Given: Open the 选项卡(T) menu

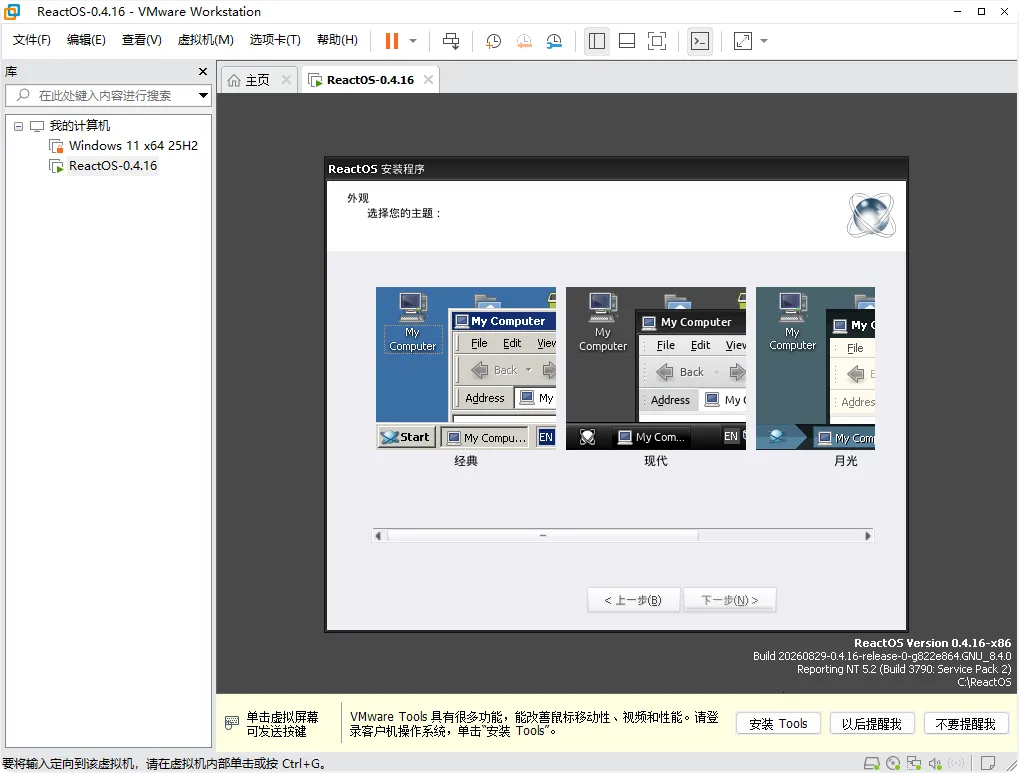Looking at the screenshot, I should 275,40.
